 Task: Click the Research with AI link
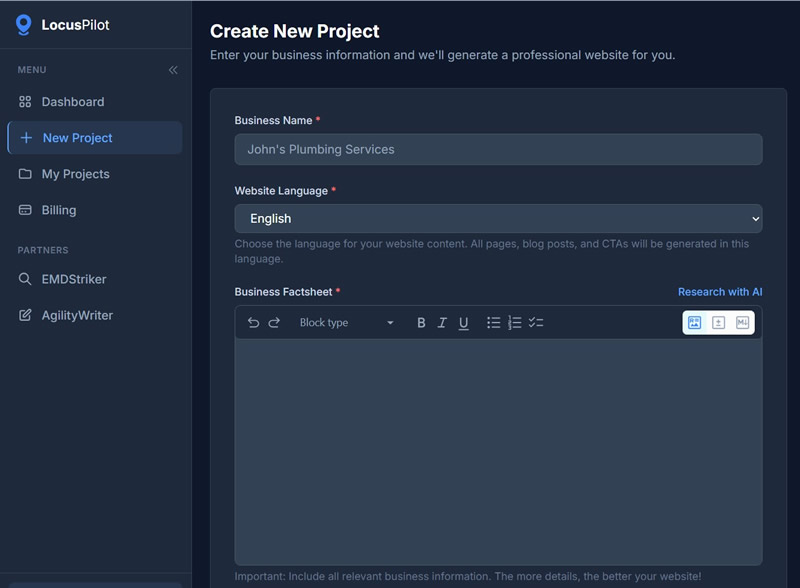click(x=720, y=292)
